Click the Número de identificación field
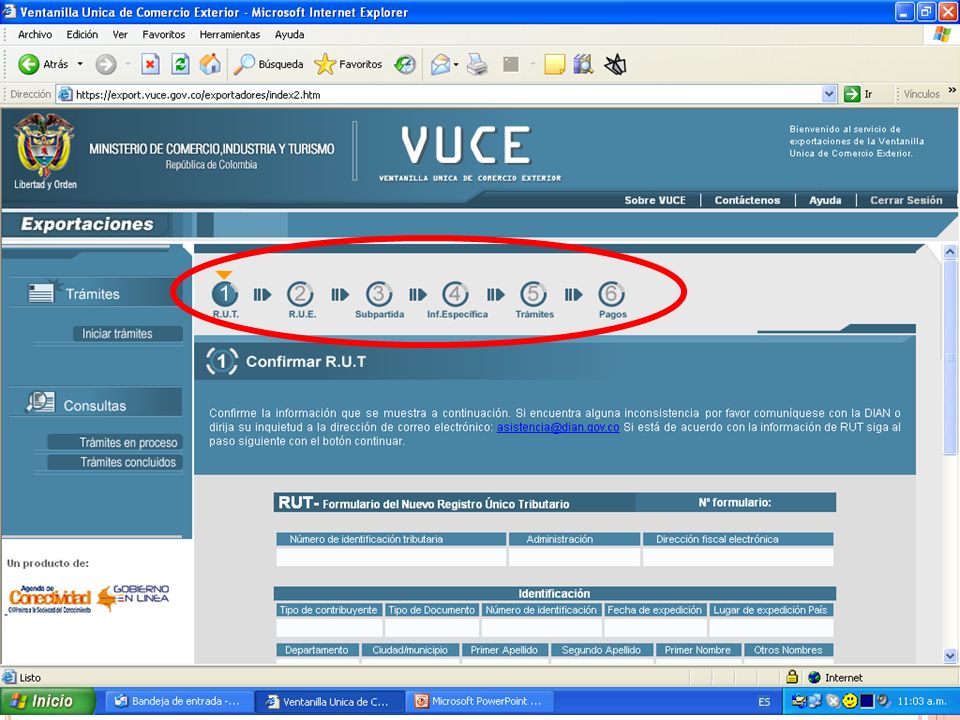 (x=542, y=628)
